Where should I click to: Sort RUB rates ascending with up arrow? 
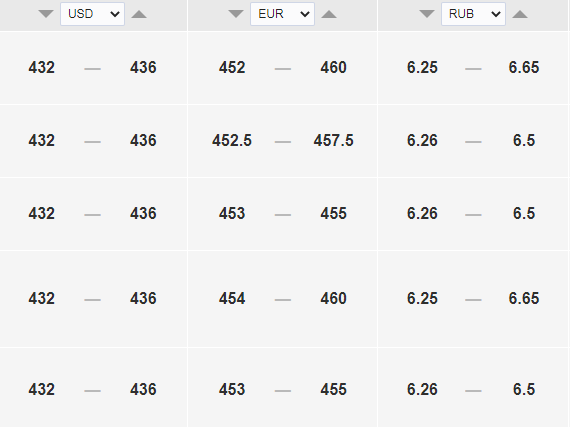pyautogui.click(x=520, y=14)
